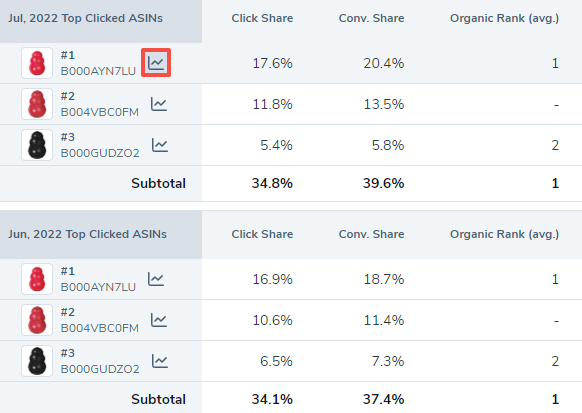Open trend chart for June #3 B000GUDZO2
582x413 pixels.
click(160, 361)
